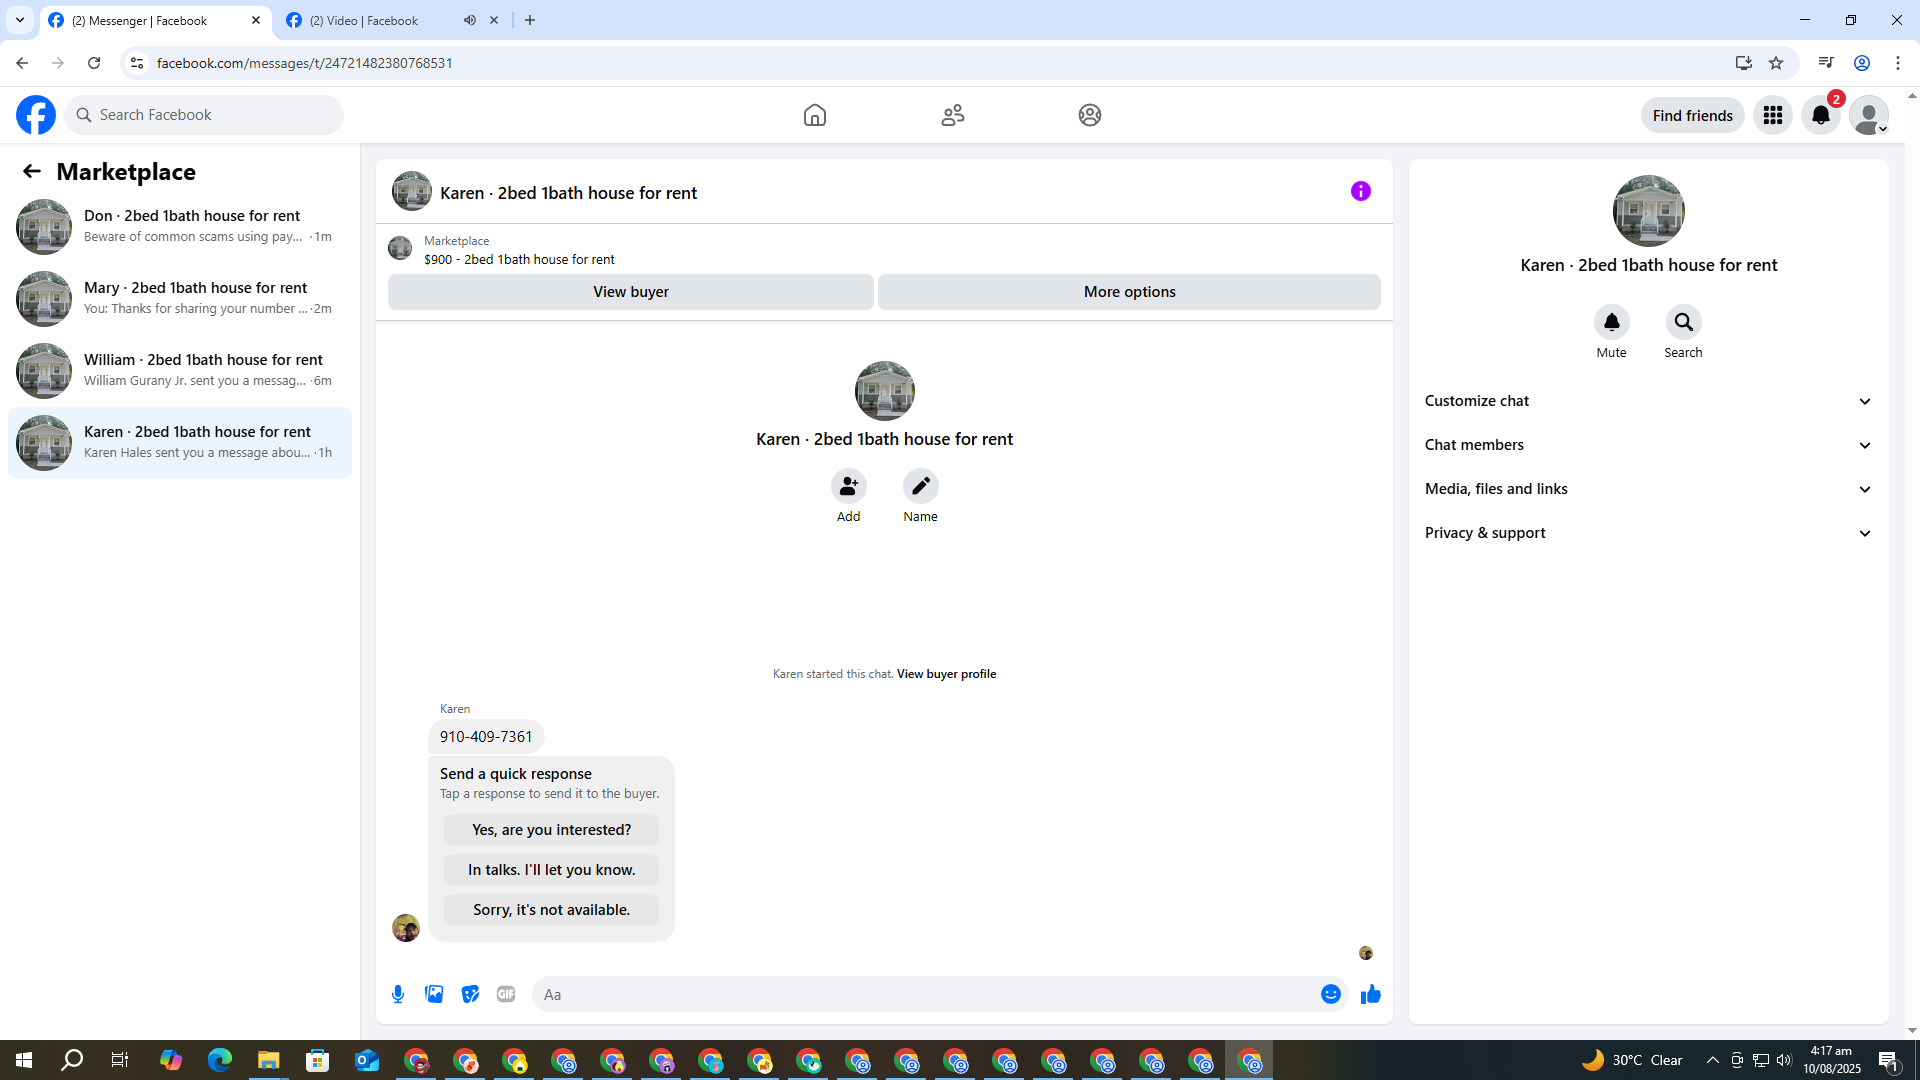Open the tab search dropdown

pyautogui.click(x=20, y=20)
